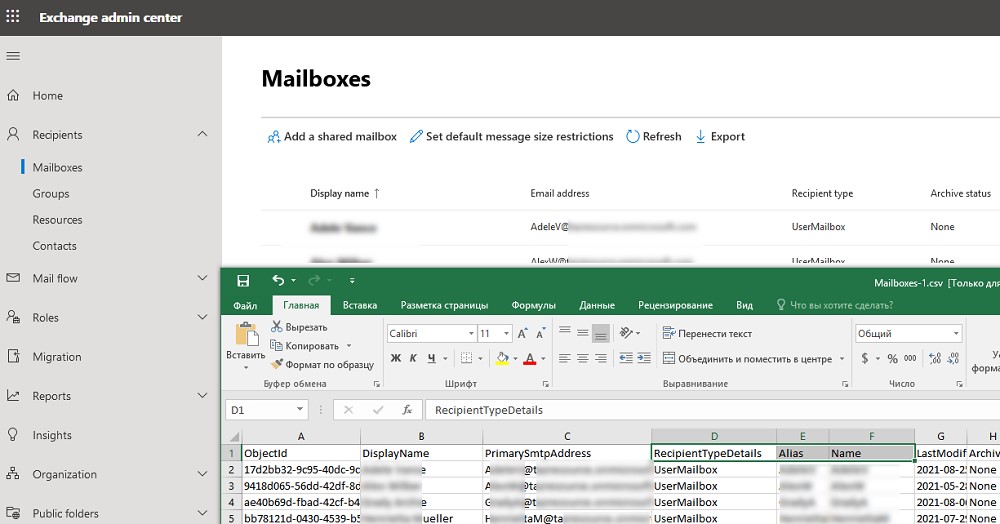Switch to the Вид ribbon tab

point(744,305)
